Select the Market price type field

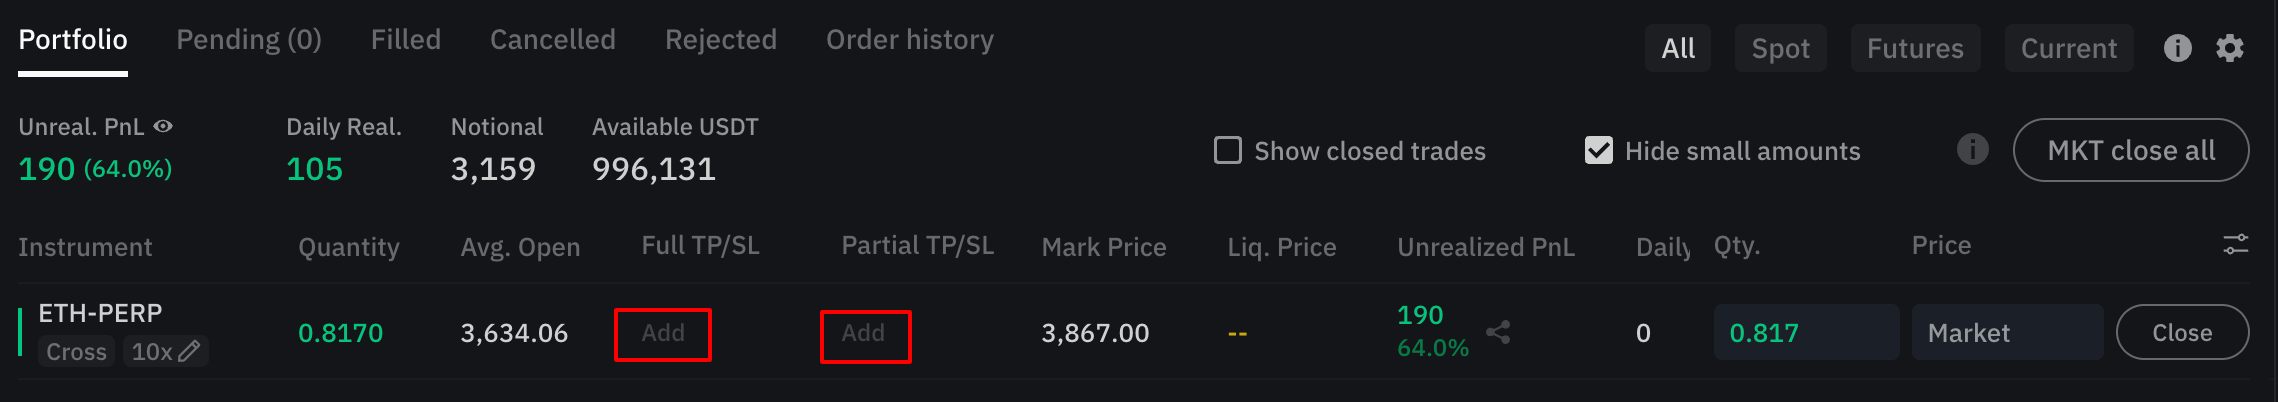[2007, 332]
